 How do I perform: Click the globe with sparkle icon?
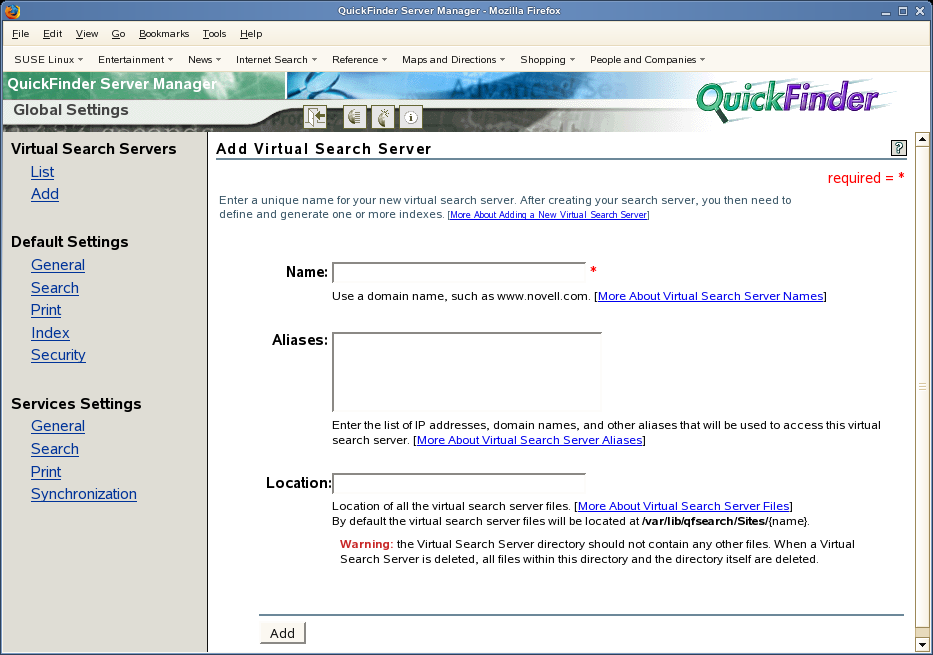(x=383, y=117)
